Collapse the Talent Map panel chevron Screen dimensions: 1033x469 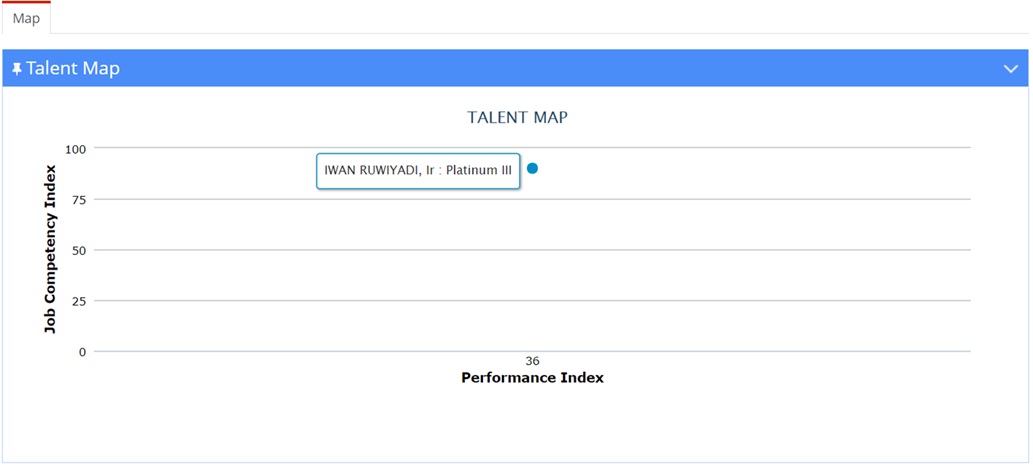click(x=1011, y=69)
